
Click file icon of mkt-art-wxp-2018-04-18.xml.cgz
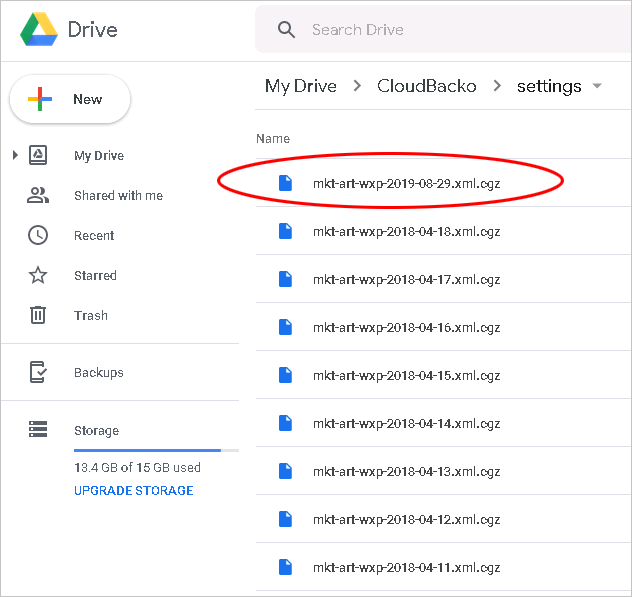pyautogui.click(x=285, y=231)
